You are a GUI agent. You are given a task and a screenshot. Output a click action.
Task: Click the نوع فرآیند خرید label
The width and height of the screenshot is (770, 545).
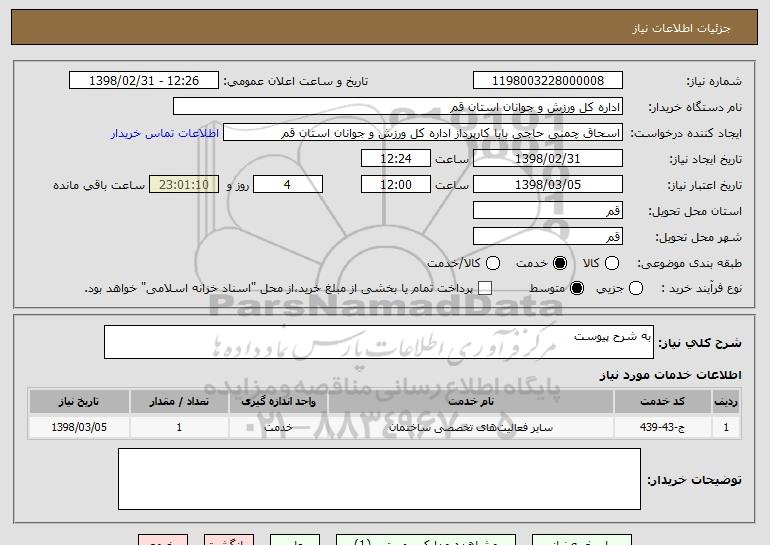[701, 288]
